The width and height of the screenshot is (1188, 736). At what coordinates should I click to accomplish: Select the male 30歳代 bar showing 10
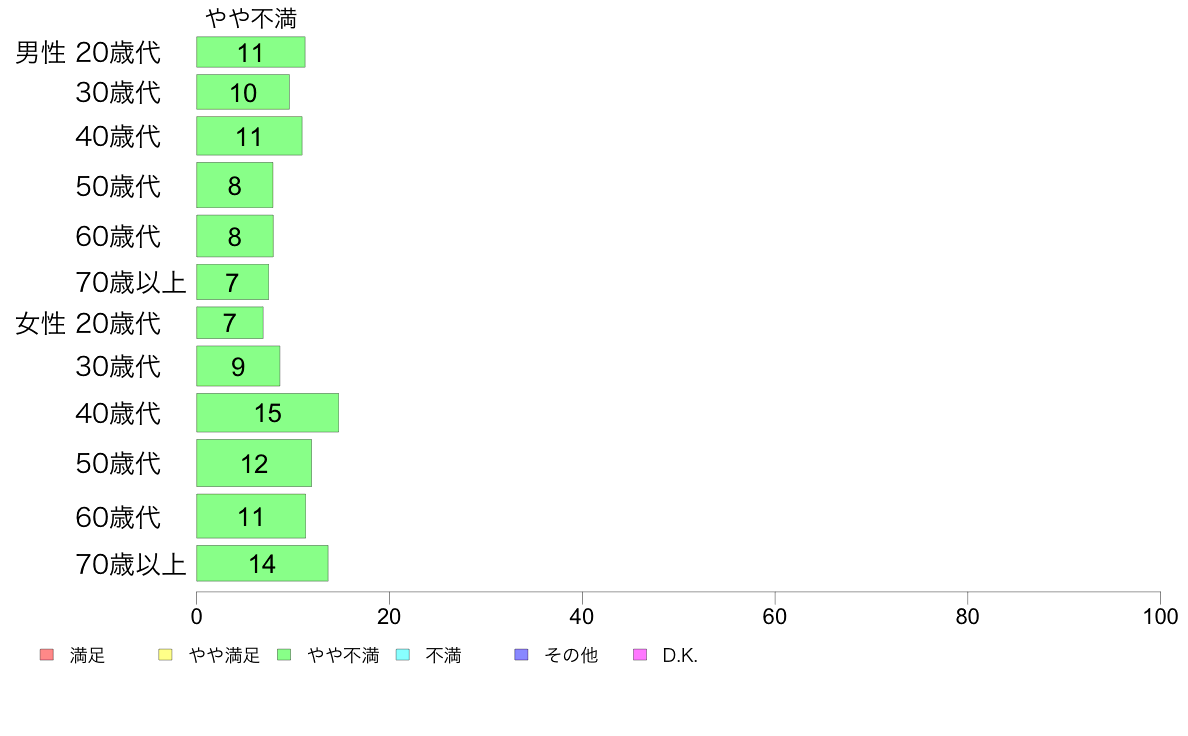pos(242,92)
